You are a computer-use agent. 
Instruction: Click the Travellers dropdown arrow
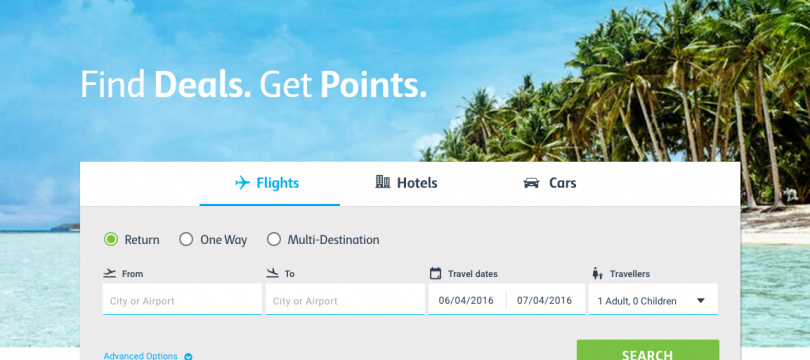pos(700,301)
